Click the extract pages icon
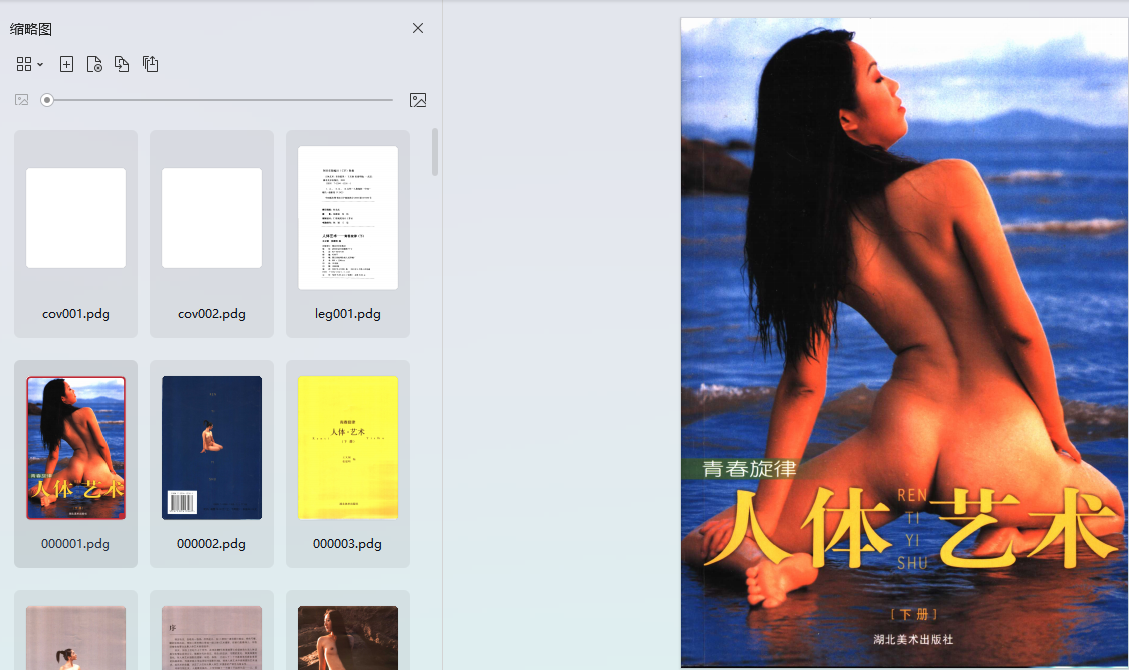This screenshot has height=670, width=1129. click(150, 64)
